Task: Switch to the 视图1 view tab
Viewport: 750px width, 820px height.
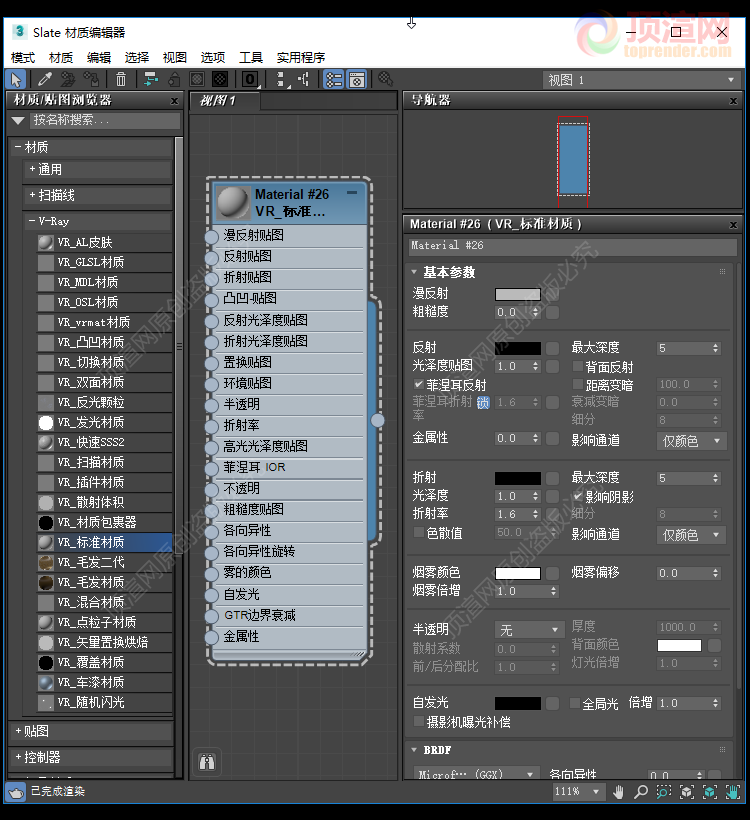Action: tap(225, 100)
